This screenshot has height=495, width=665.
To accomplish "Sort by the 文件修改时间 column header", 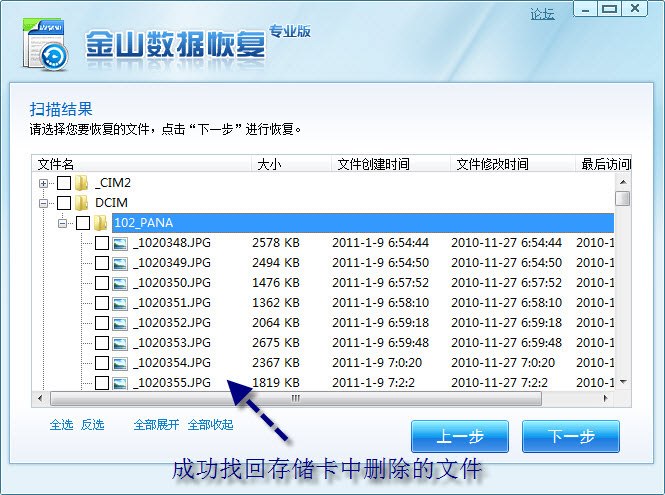I will click(x=512, y=164).
